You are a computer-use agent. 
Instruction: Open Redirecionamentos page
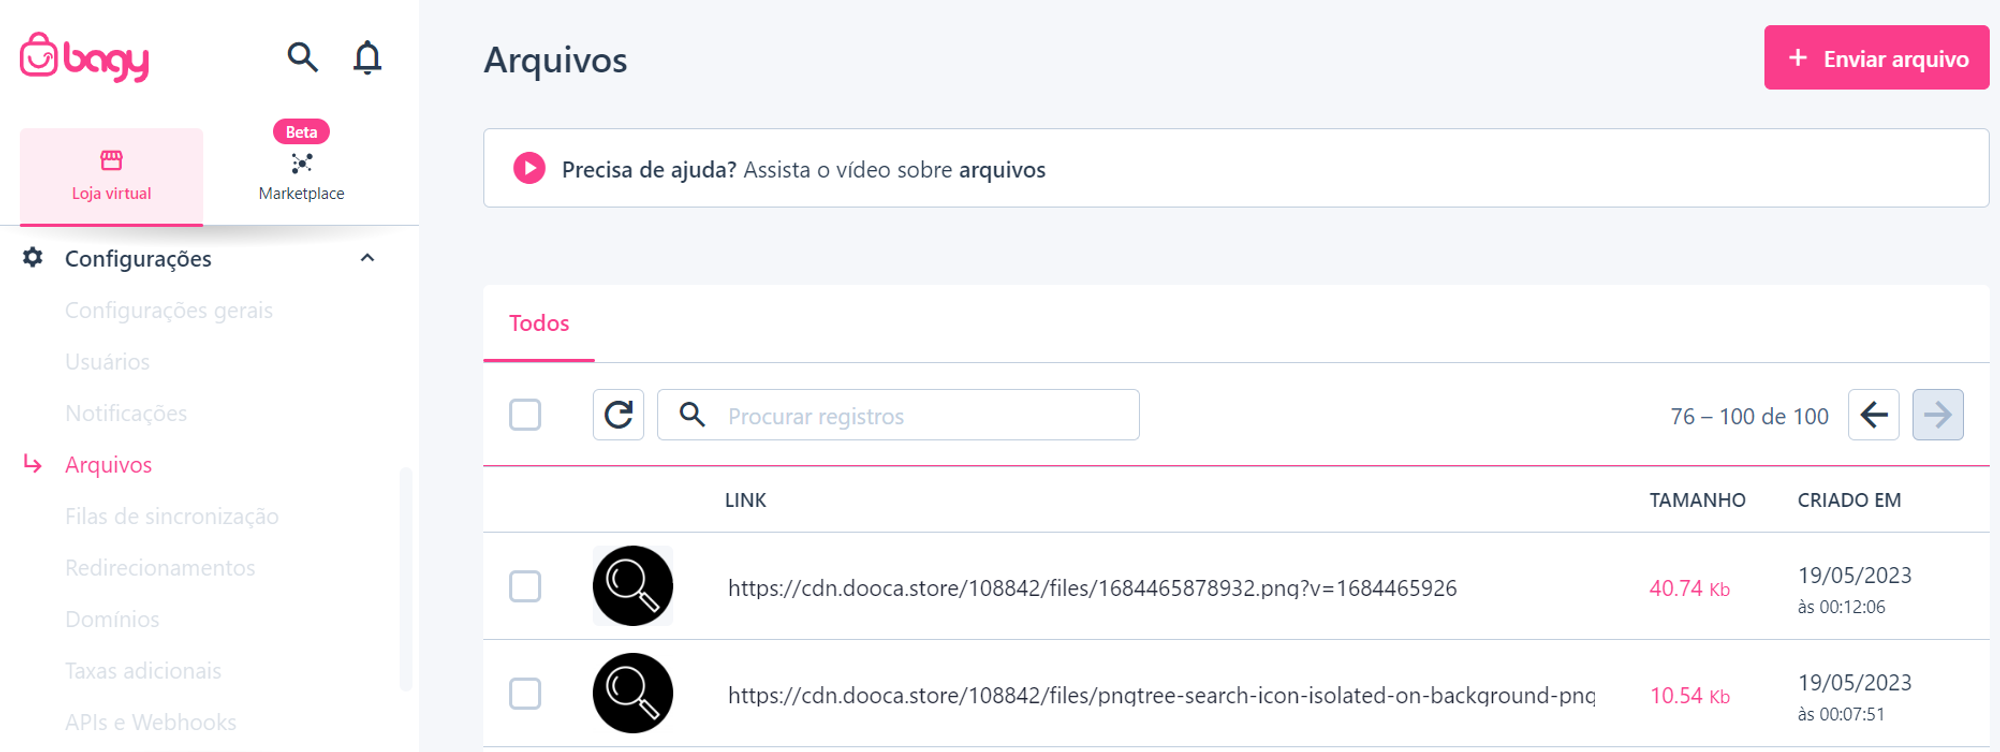(160, 568)
